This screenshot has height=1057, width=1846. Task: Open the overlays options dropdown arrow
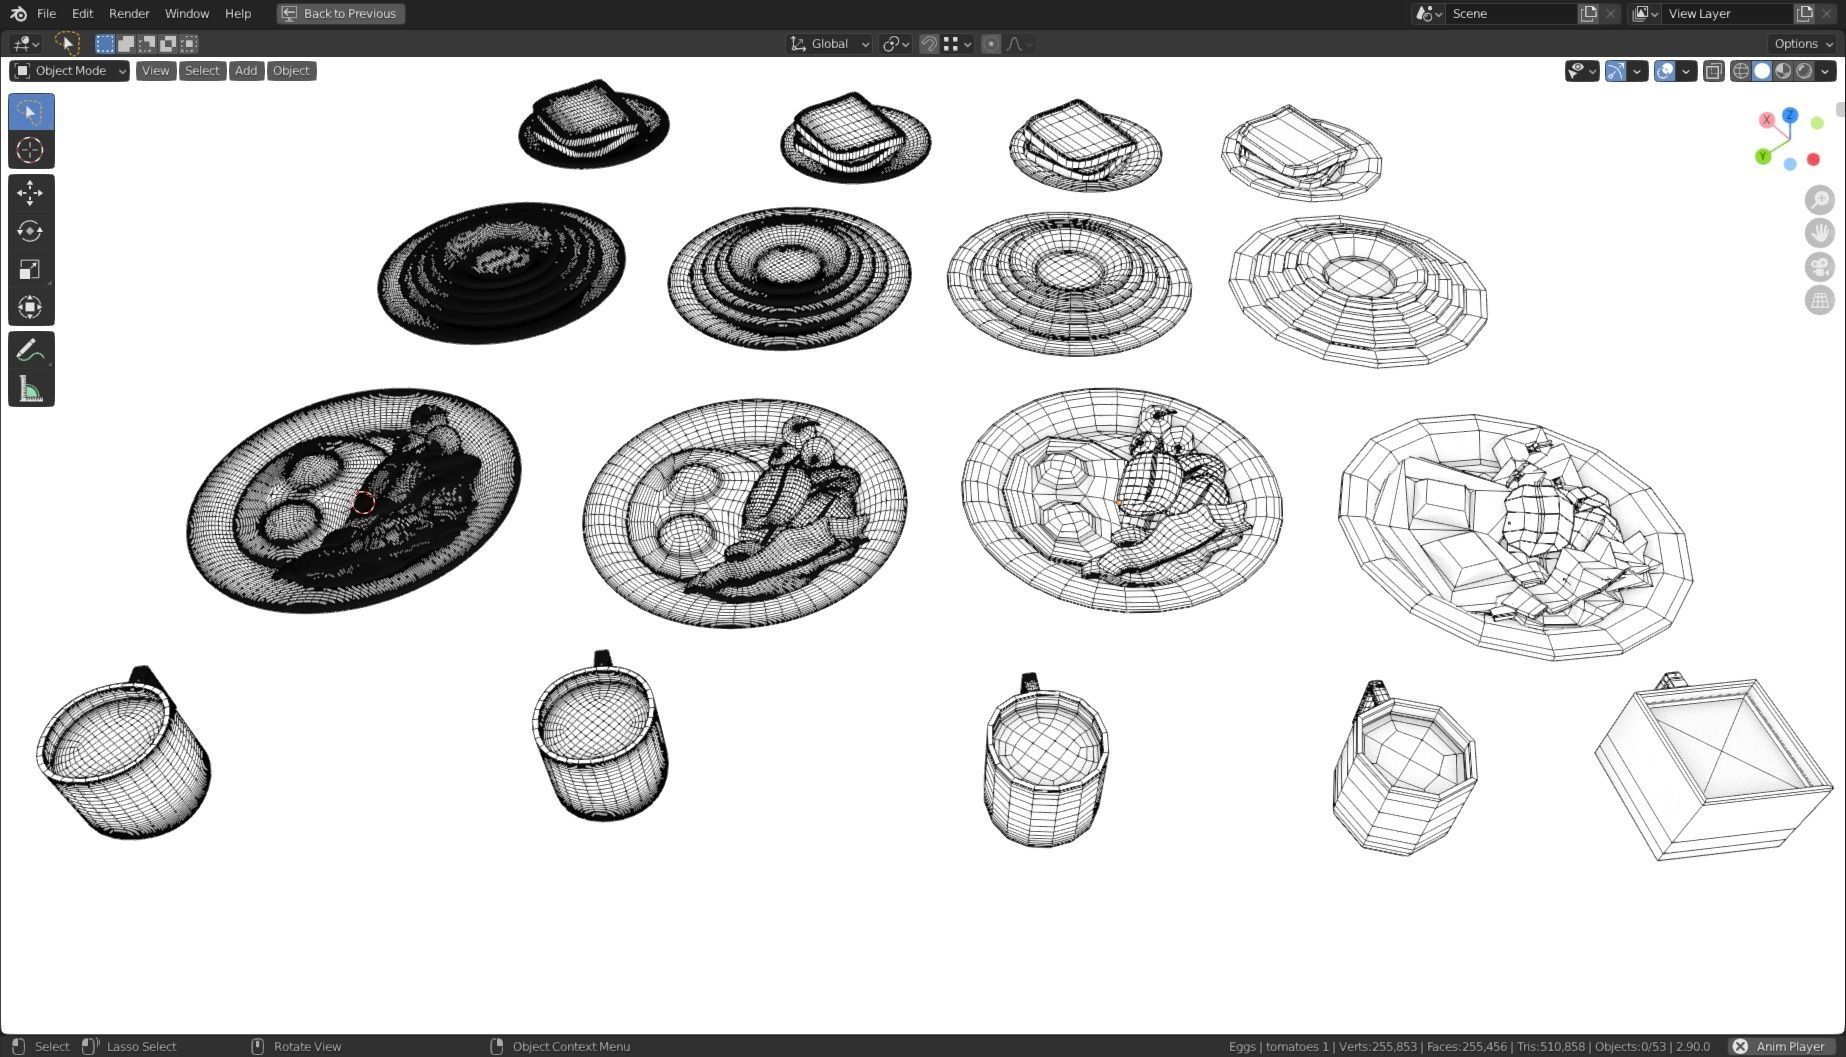click(1686, 71)
